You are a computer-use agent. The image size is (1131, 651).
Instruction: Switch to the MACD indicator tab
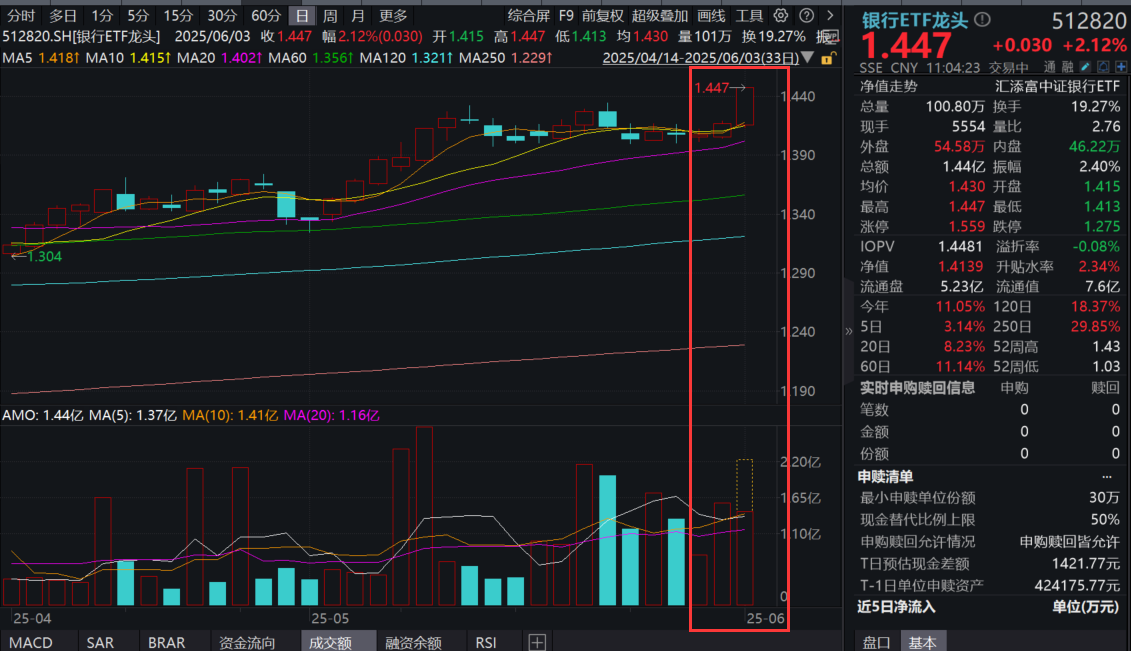coord(30,642)
